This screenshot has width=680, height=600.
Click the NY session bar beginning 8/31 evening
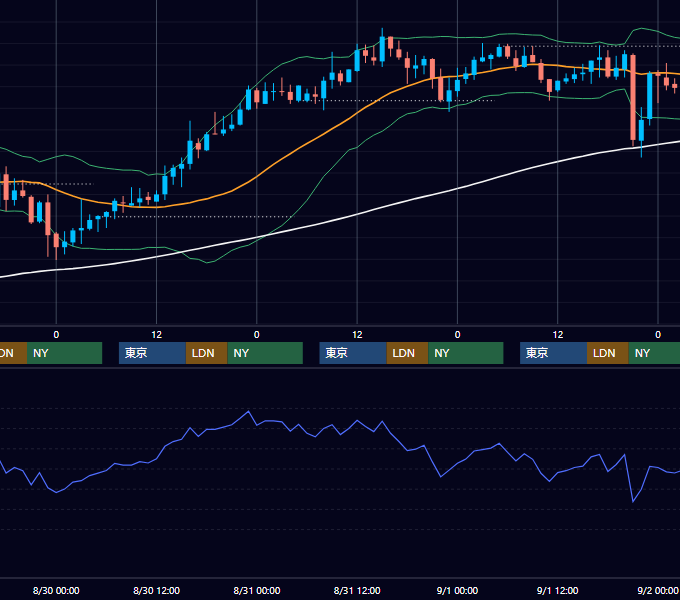[x=466, y=353]
